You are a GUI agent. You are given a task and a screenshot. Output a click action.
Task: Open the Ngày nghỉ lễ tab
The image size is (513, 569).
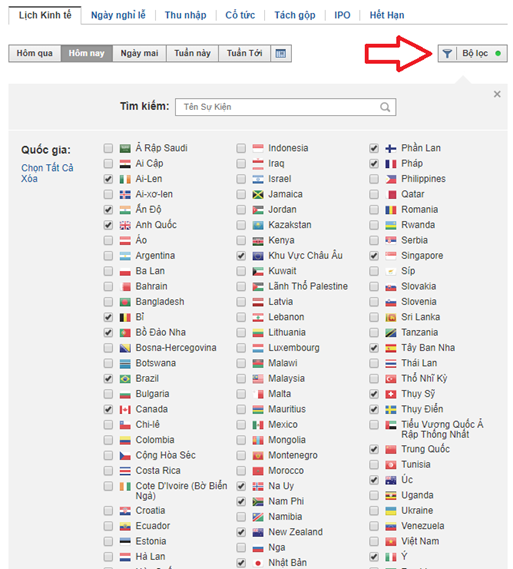coord(118,15)
